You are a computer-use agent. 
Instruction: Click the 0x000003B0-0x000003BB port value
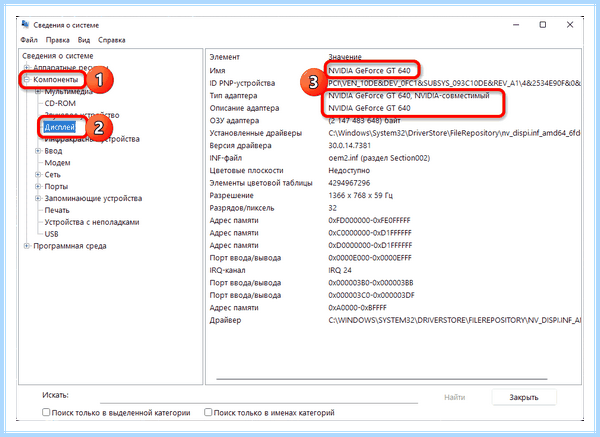tap(371, 283)
